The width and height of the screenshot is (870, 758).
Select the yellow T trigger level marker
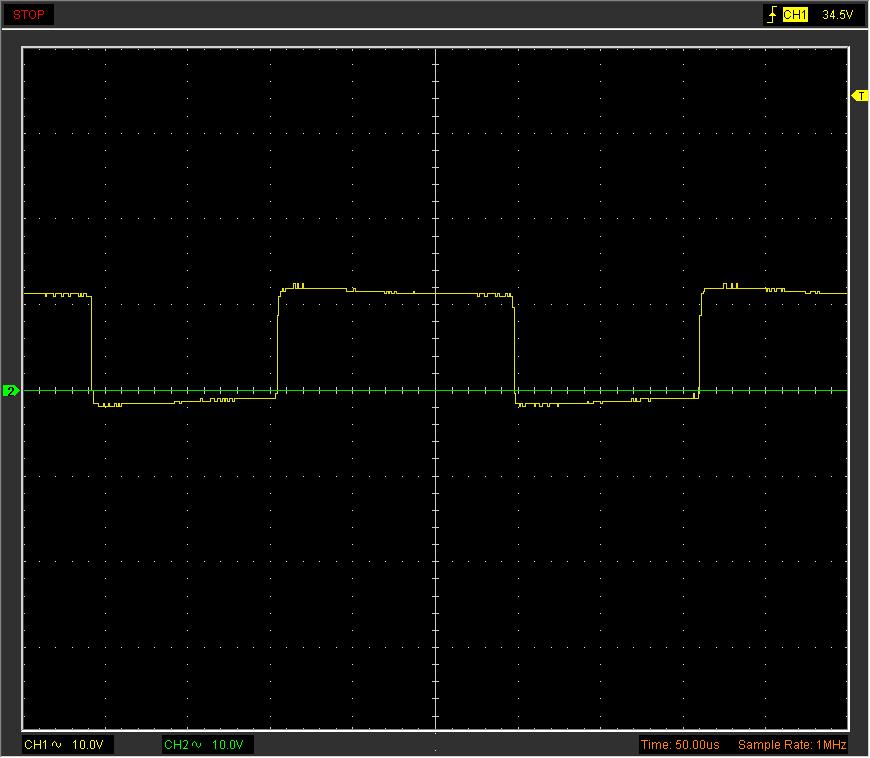[x=859, y=96]
